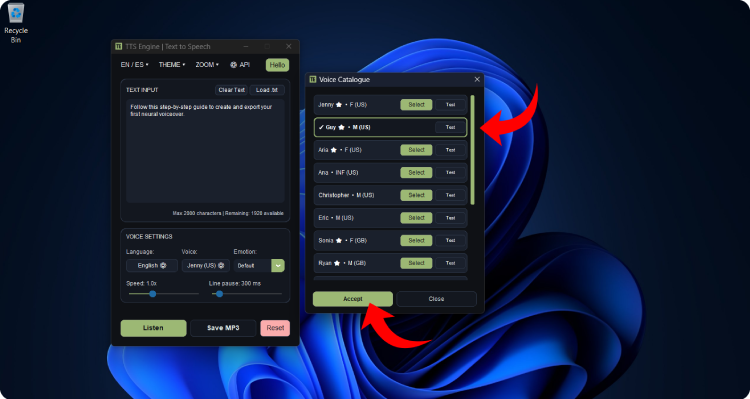Open the API settings with gear icon
The width and height of the screenshot is (750, 399).
pos(240,65)
